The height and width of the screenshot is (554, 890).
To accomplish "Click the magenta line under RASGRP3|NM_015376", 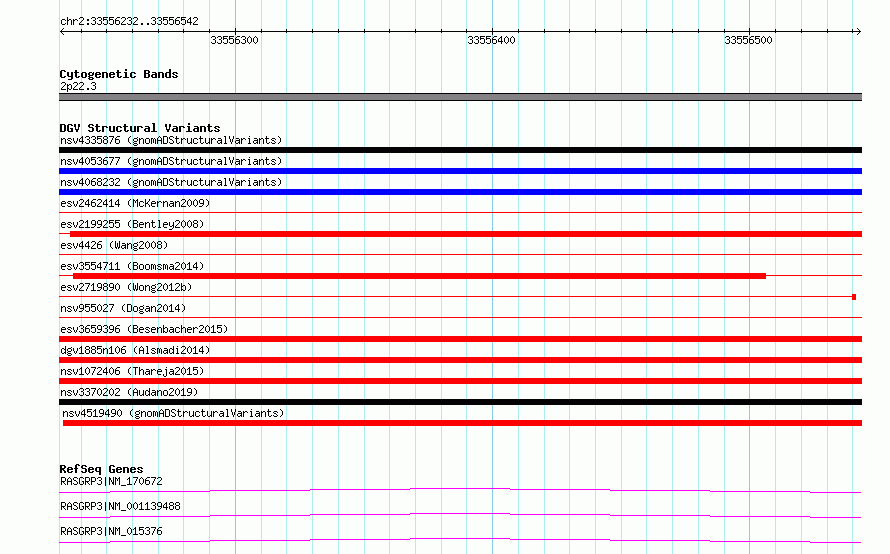I will 460,540.
